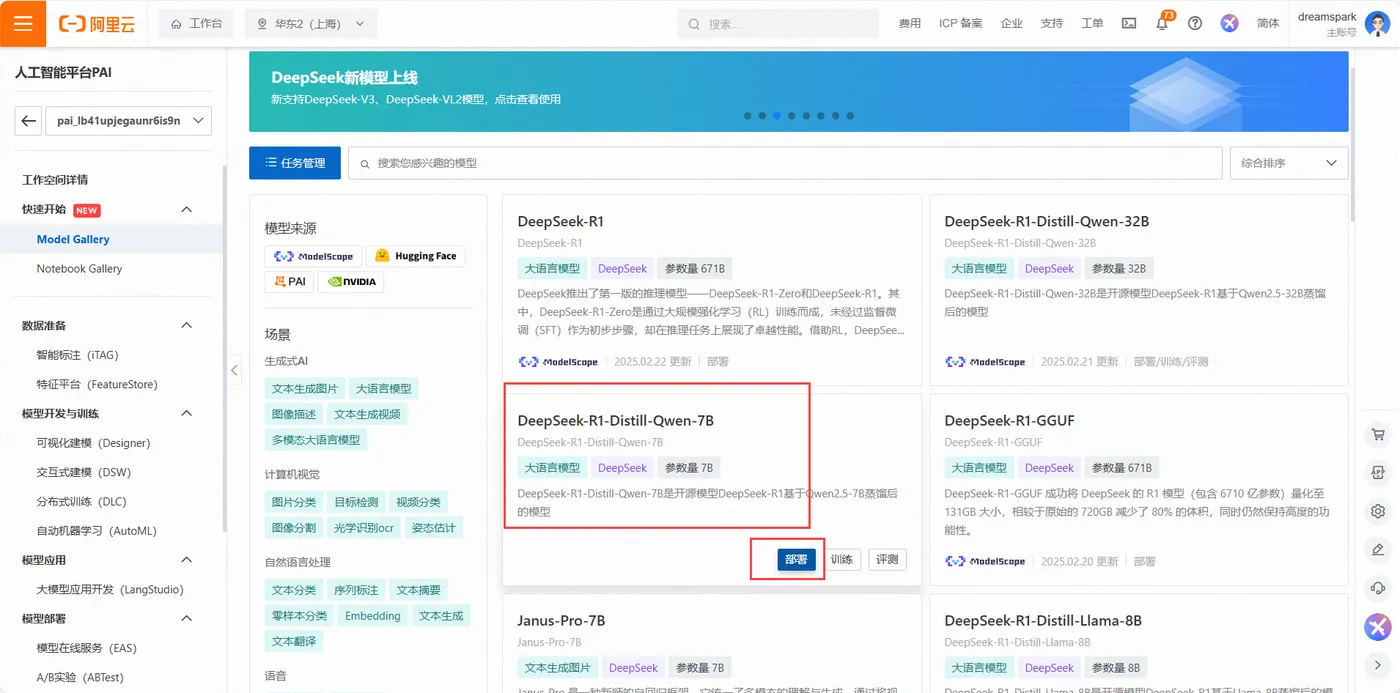The width and height of the screenshot is (1400, 693).
Task: Open DeepSeek-R1-Distill-Llama-8B model title
Action: [x=1043, y=621]
